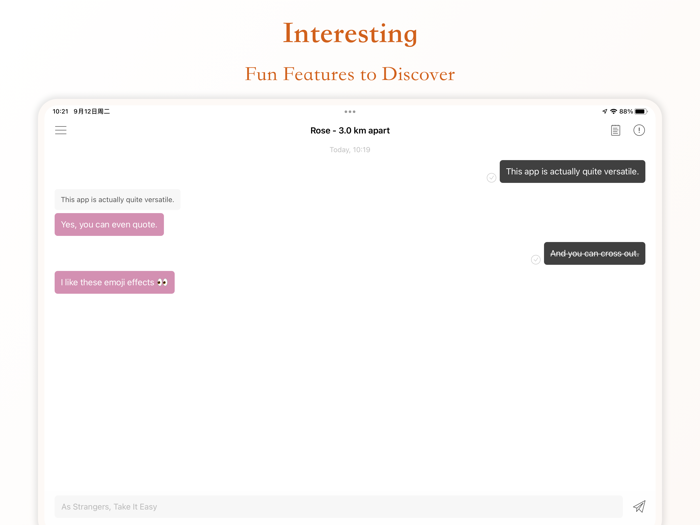Select the crossed-out 'And you can cross out' bubble
This screenshot has width=700, height=525.
pyautogui.click(x=594, y=254)
